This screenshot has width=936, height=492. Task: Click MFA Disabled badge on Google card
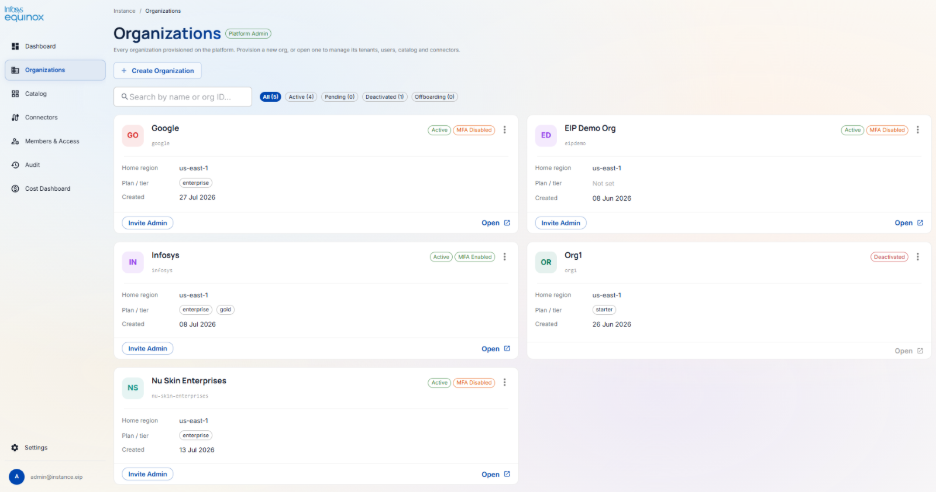point(474,130)
